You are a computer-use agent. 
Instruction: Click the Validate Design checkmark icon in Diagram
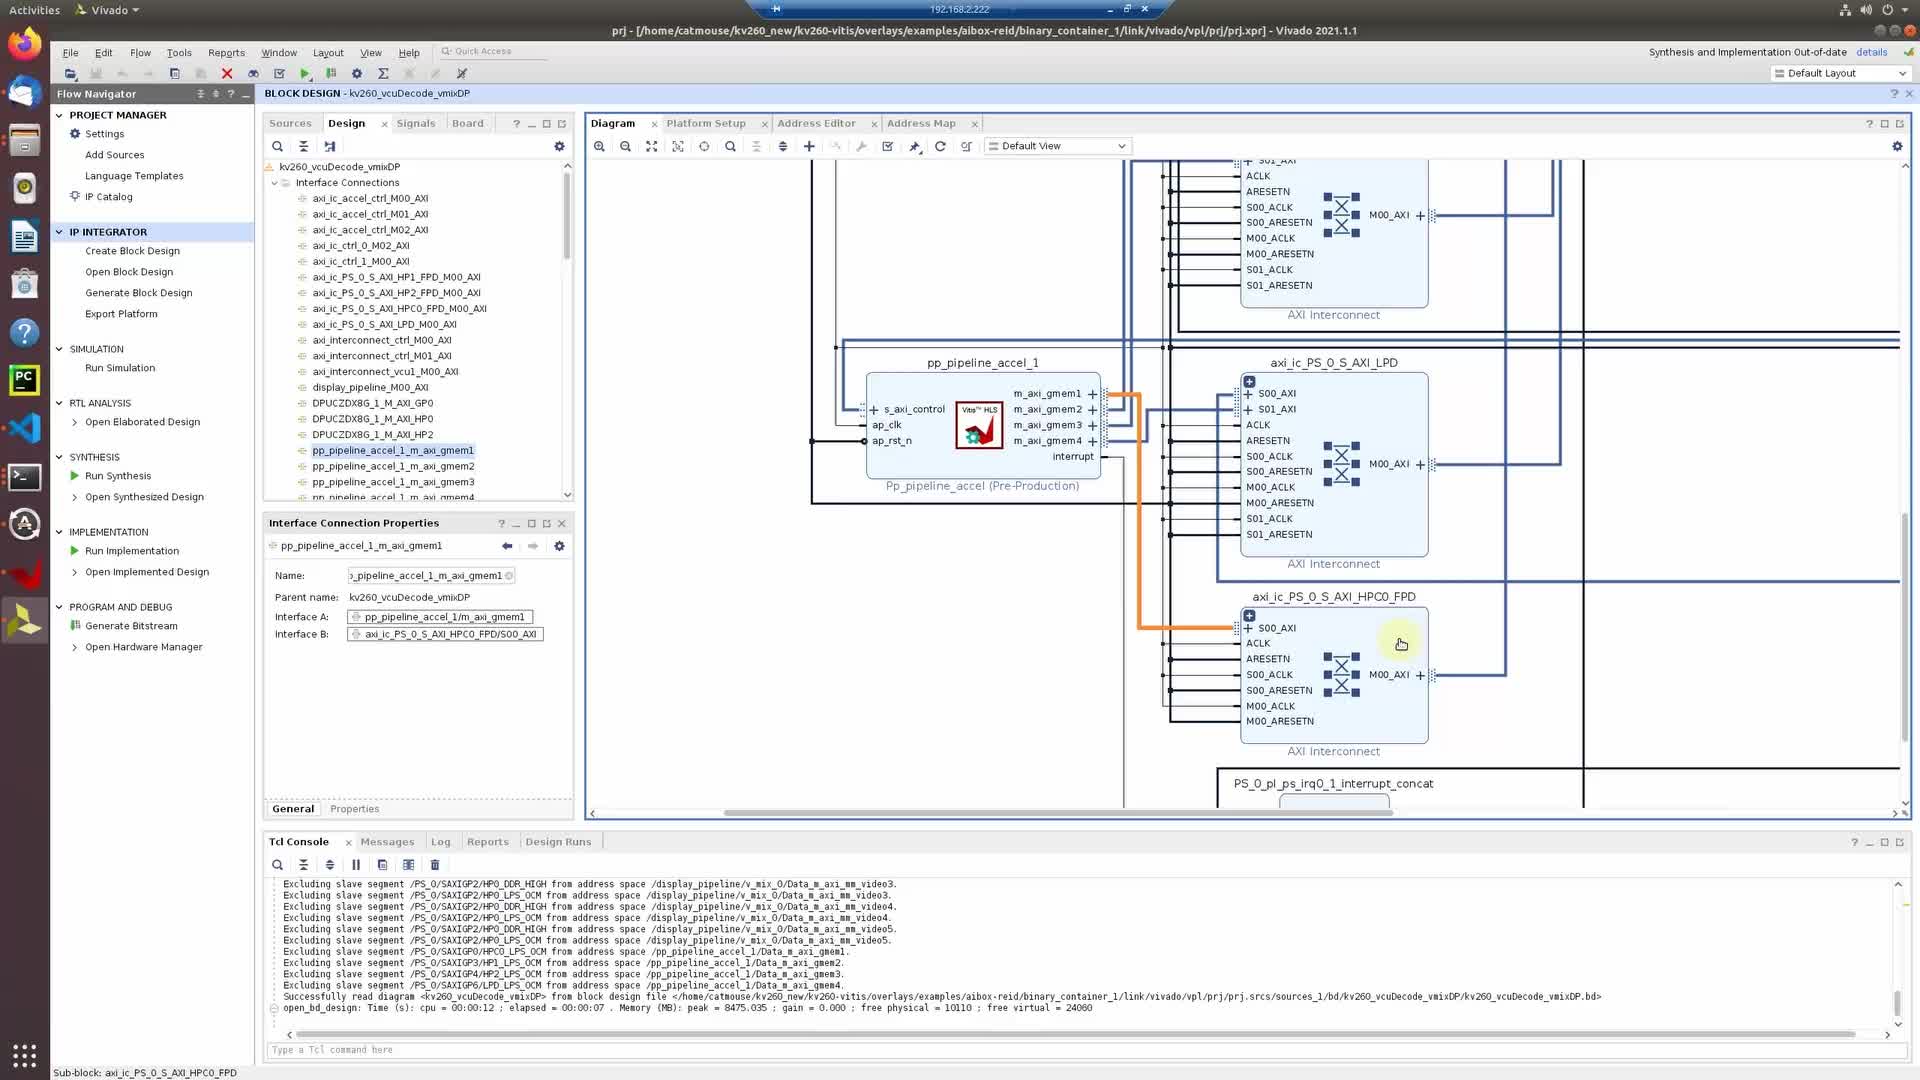(x=887, y=146)
